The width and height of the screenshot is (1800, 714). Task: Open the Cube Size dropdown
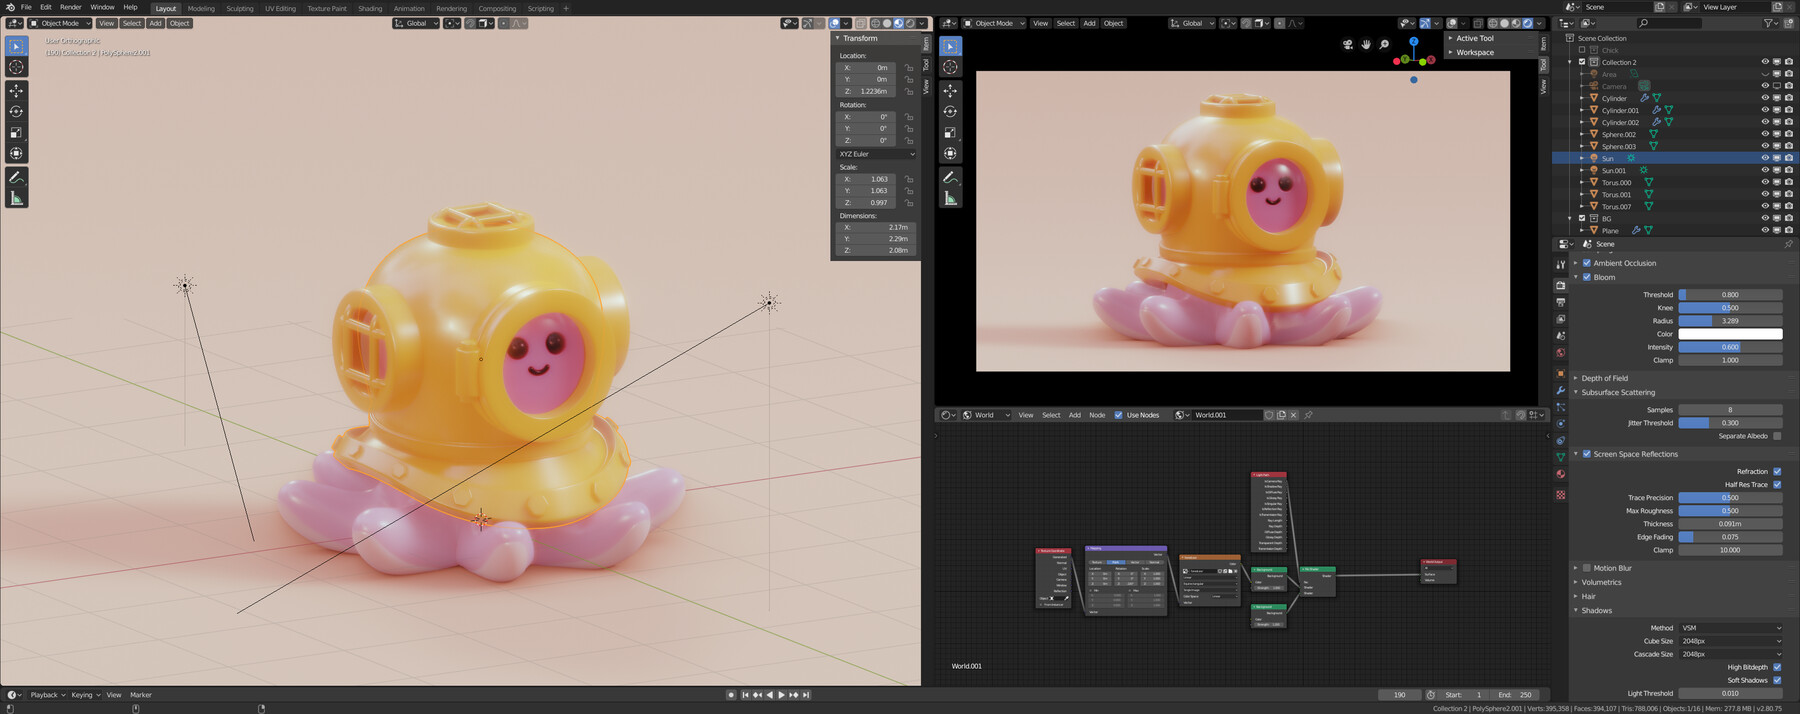(x=1730, y=641)
